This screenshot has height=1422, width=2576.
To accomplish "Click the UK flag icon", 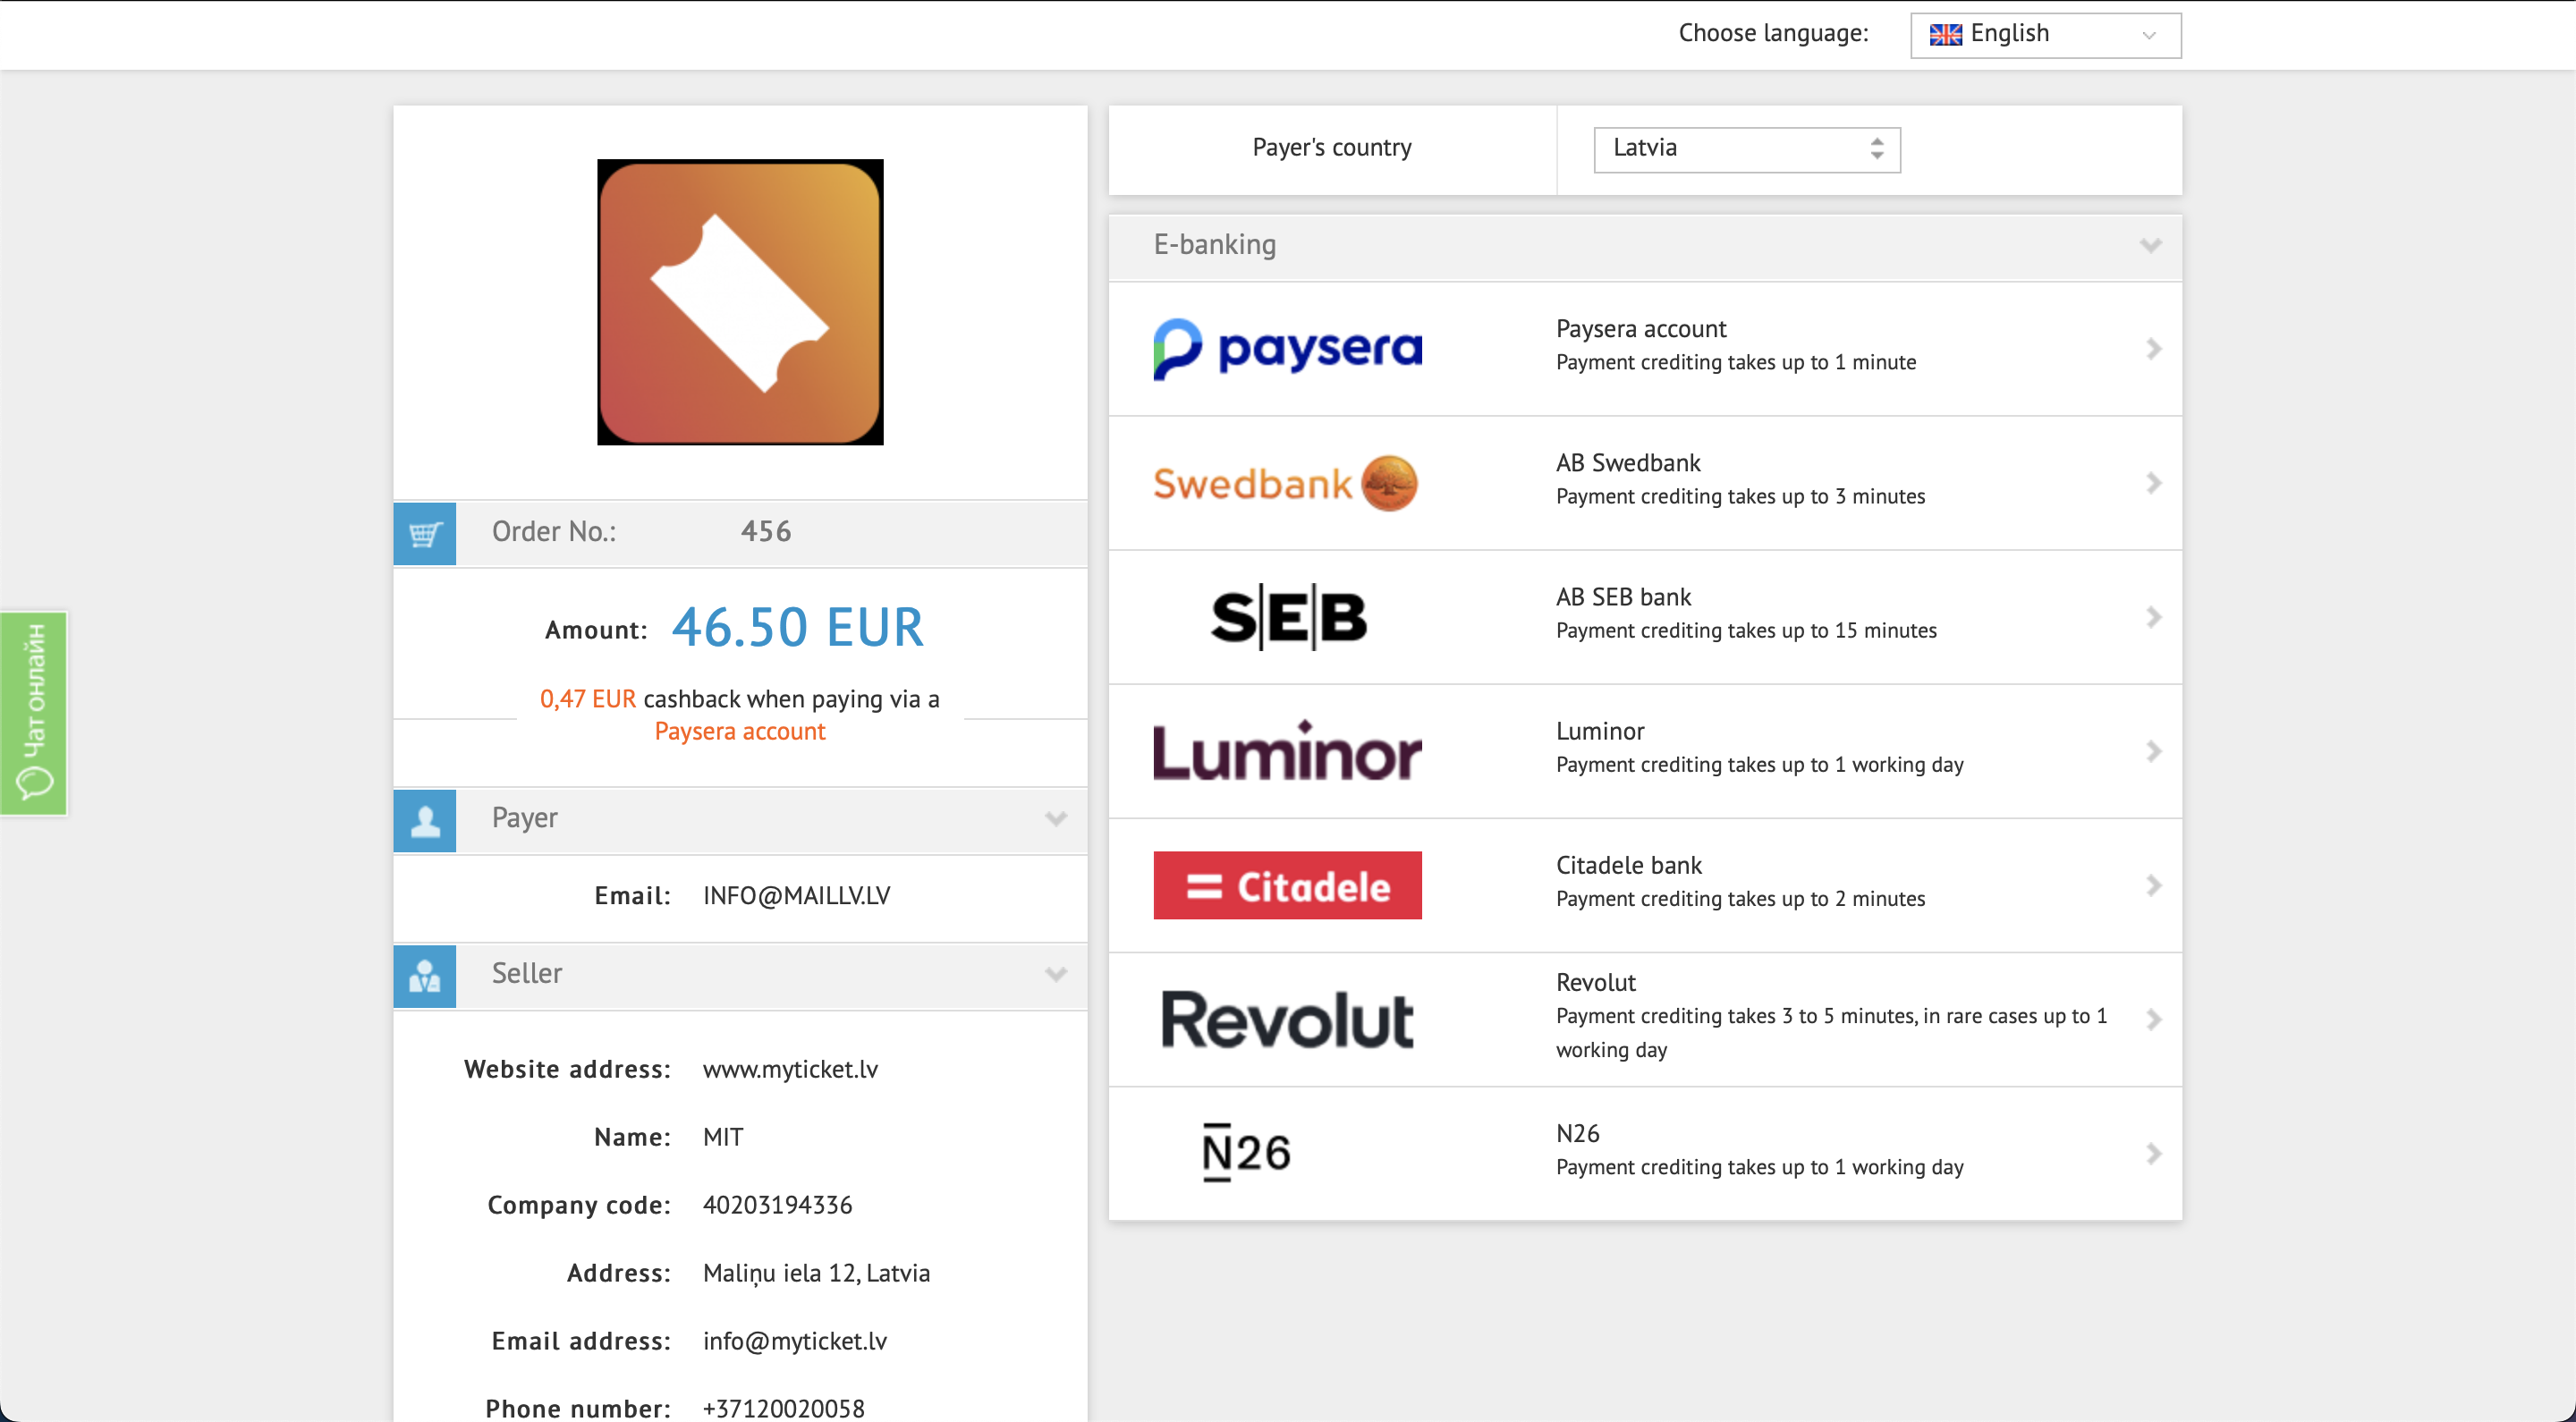I will pos(1945,35).
